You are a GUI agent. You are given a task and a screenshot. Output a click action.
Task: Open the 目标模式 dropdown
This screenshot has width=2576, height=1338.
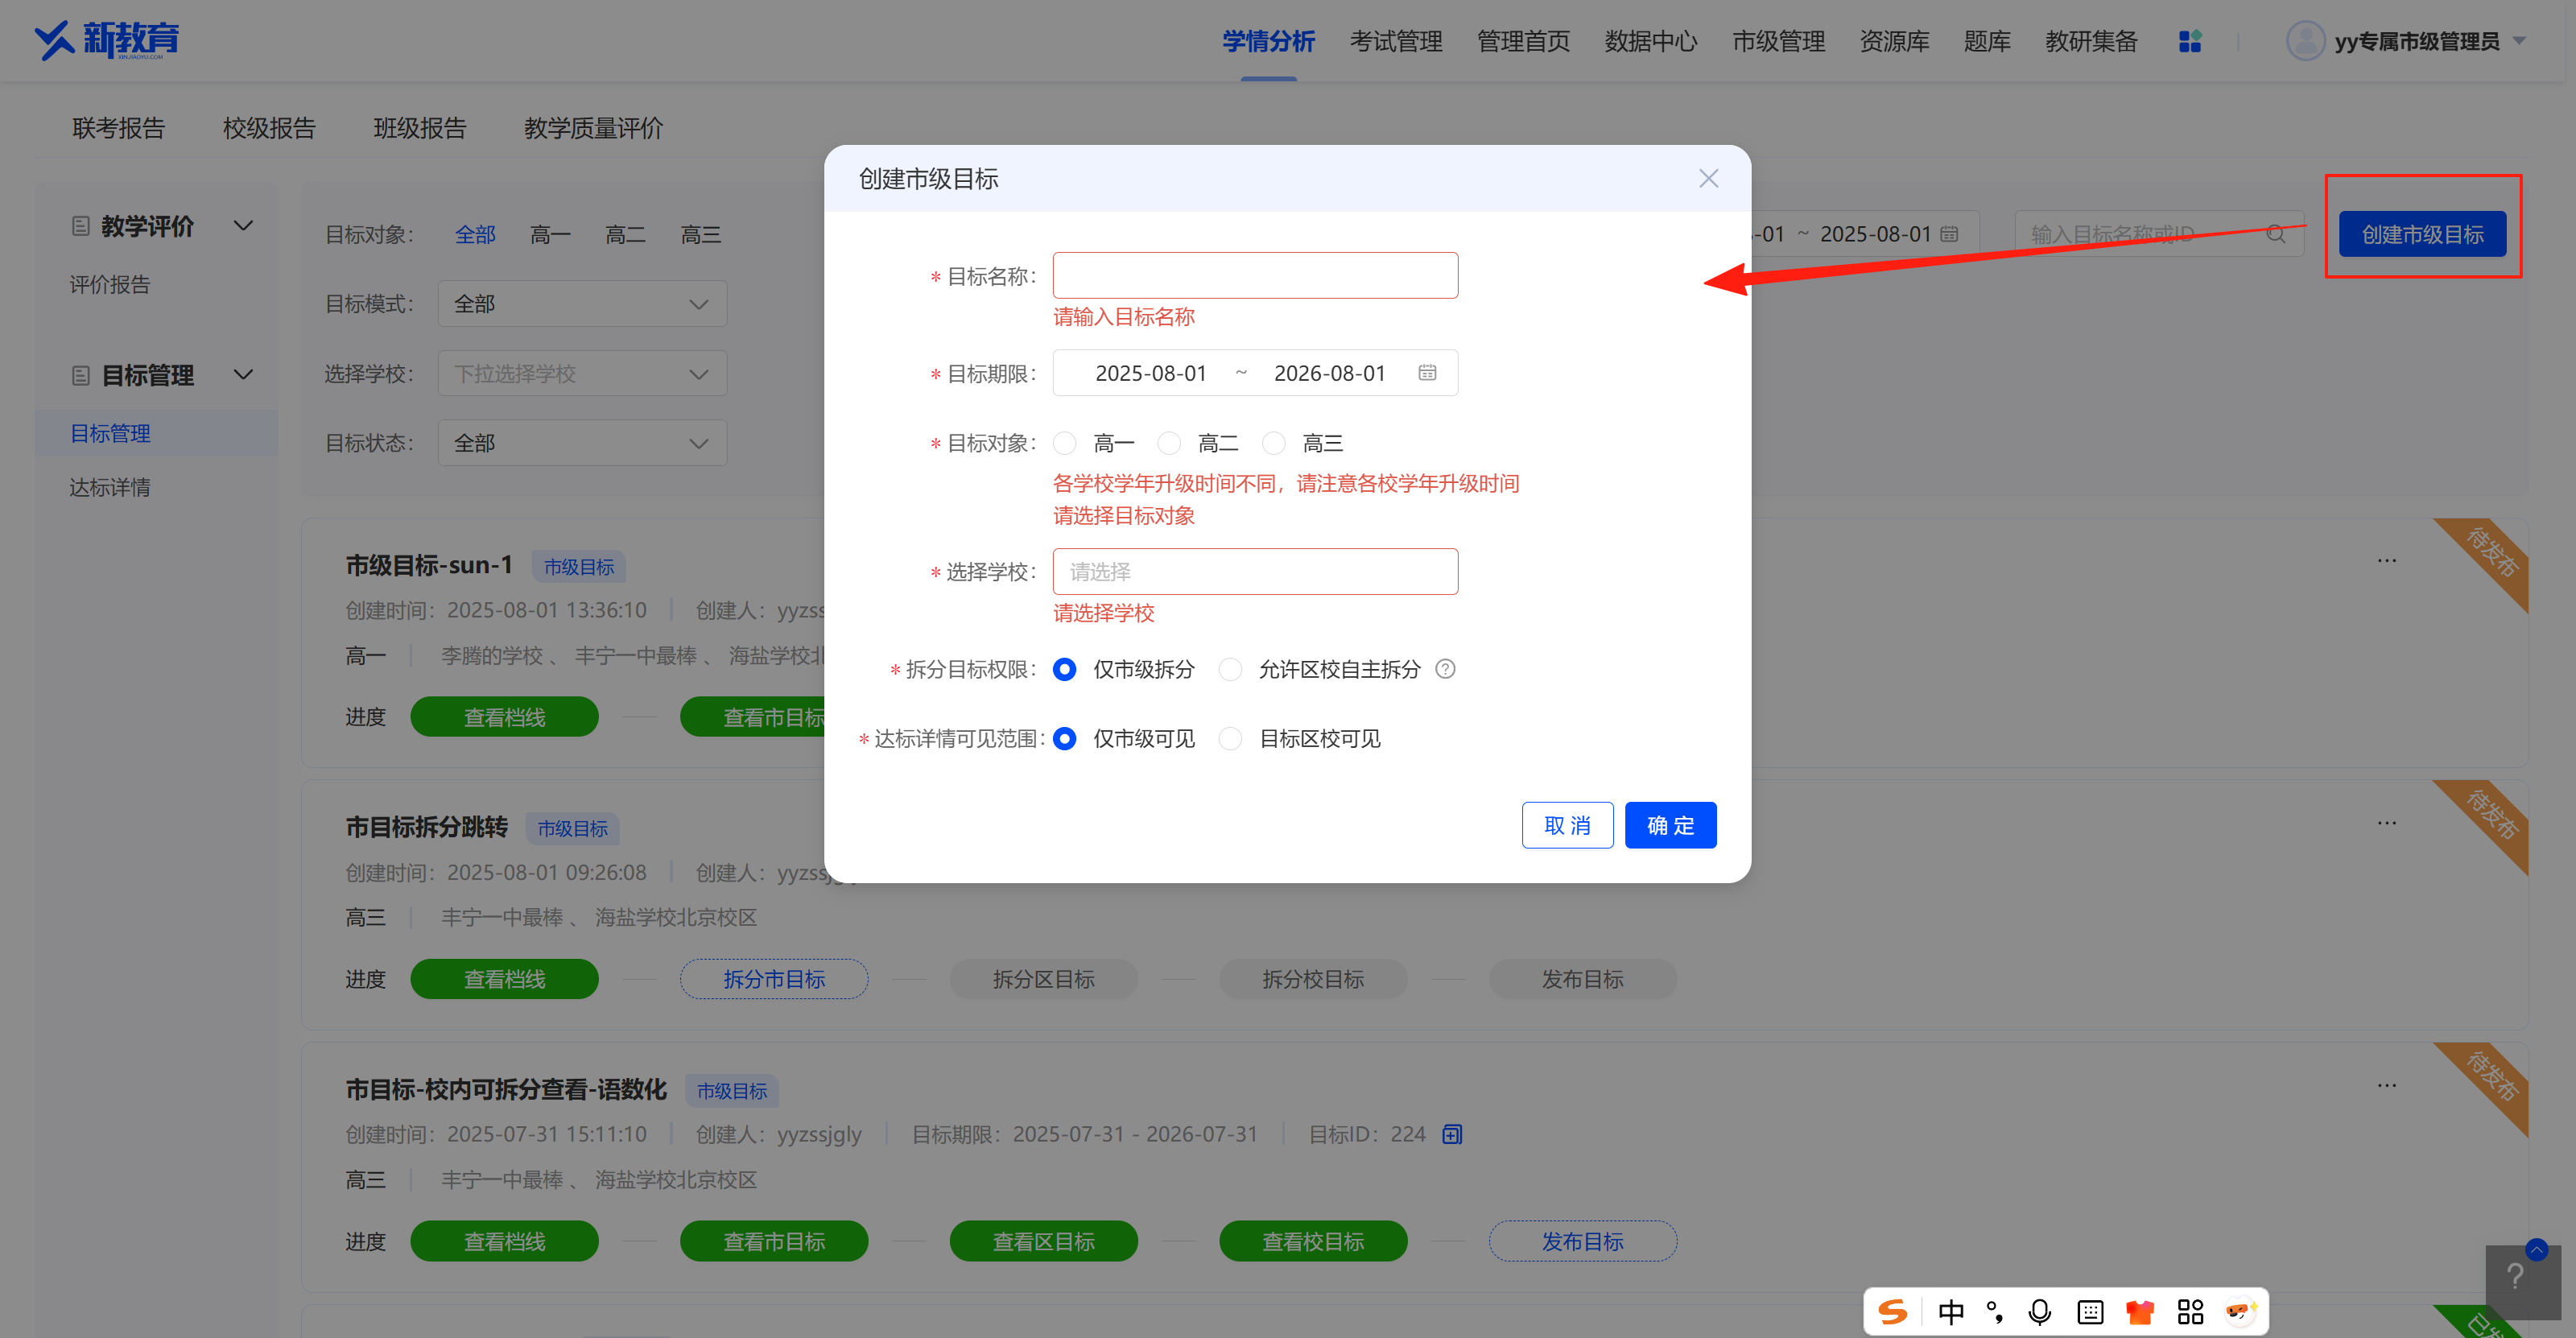[x=582, y=304]
